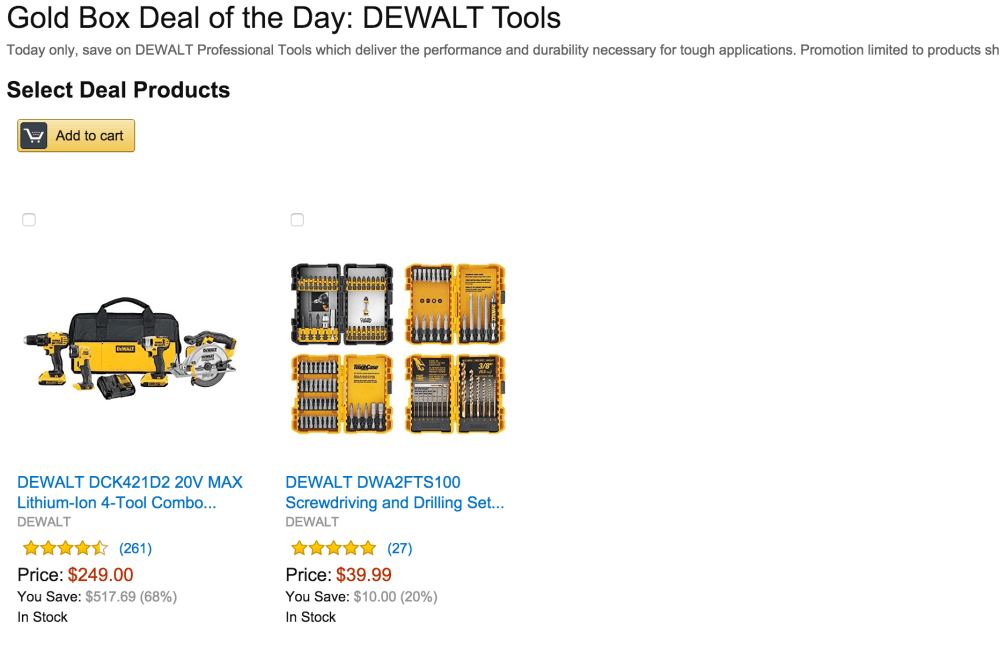Tick the DWA2FTS100 drilling set checkbox
Viewport: 1000px width, 654px height.
[x=297, y=220]
